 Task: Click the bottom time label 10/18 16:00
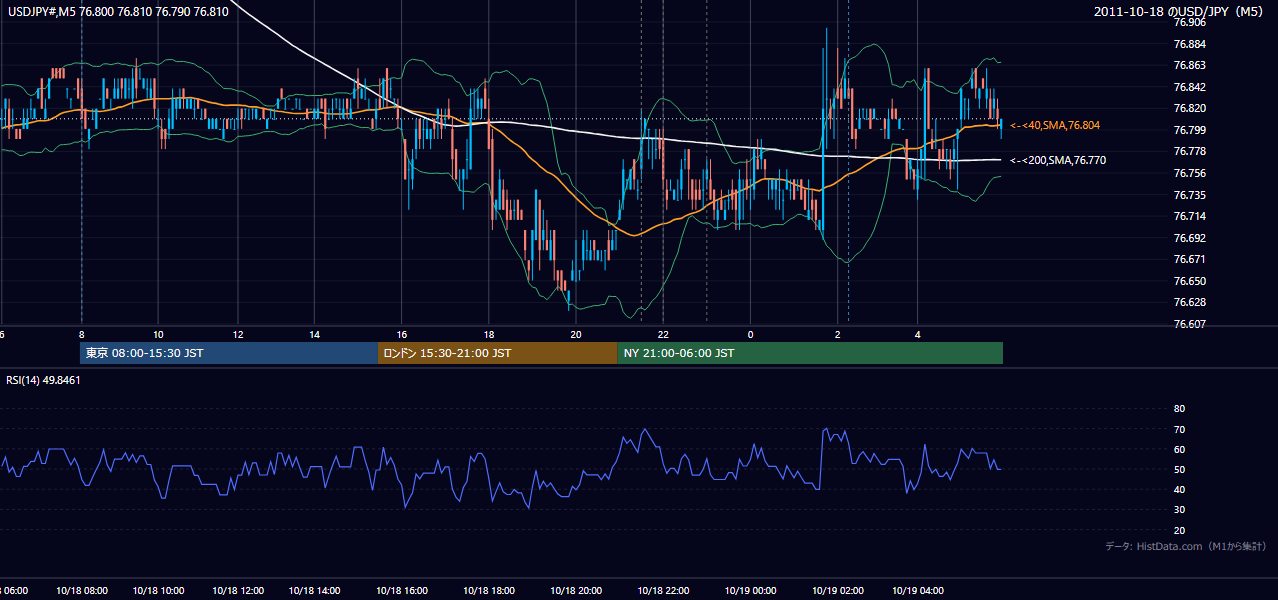[x=402, y=591]
